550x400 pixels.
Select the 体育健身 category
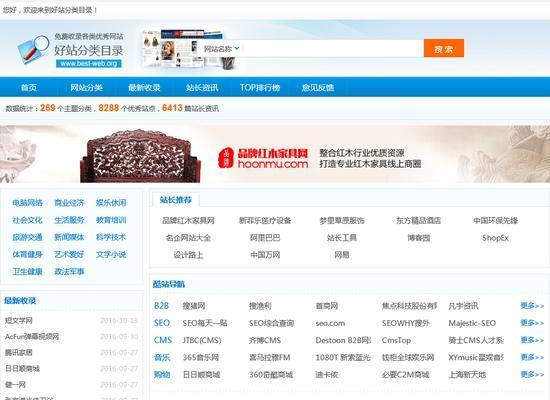[x=27, y=254]
